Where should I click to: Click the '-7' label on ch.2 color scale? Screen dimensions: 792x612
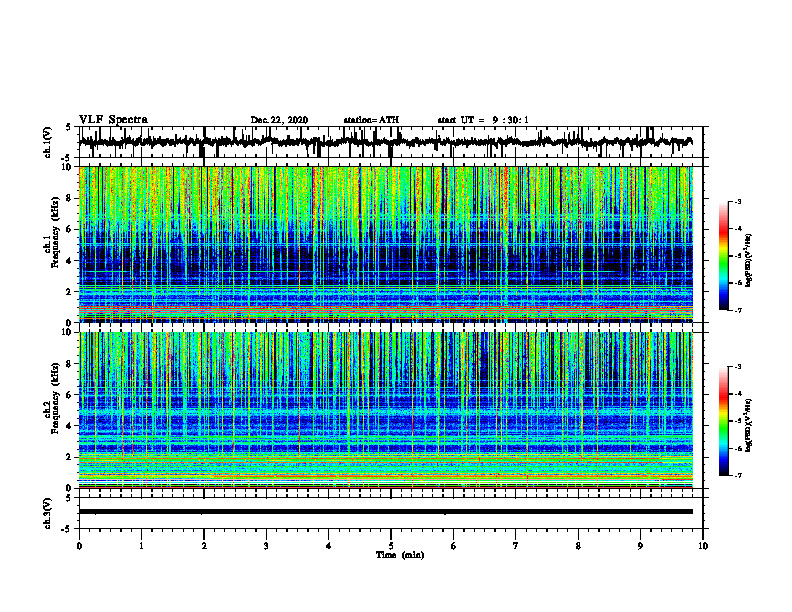[x=737, y=476]
